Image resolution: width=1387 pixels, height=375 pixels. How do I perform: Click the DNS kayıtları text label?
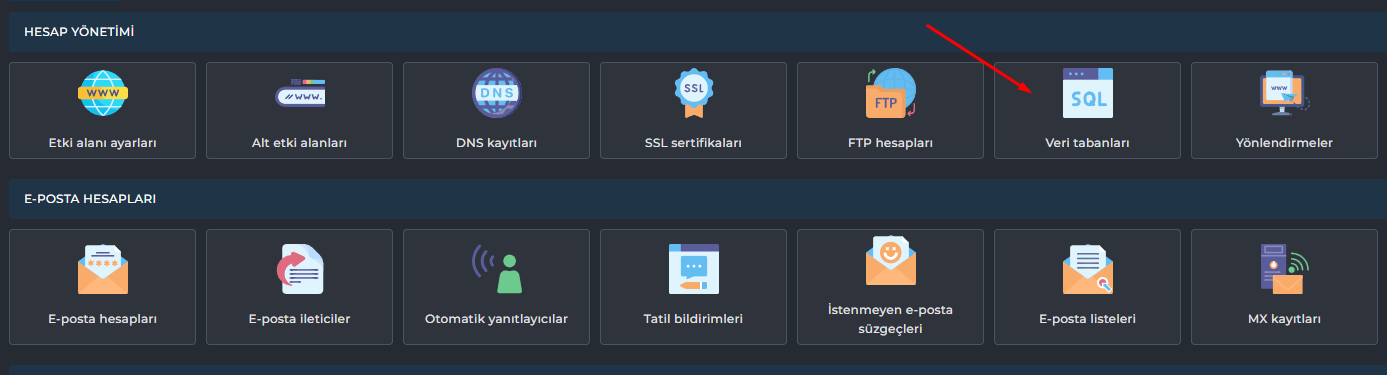coord(497,143)
